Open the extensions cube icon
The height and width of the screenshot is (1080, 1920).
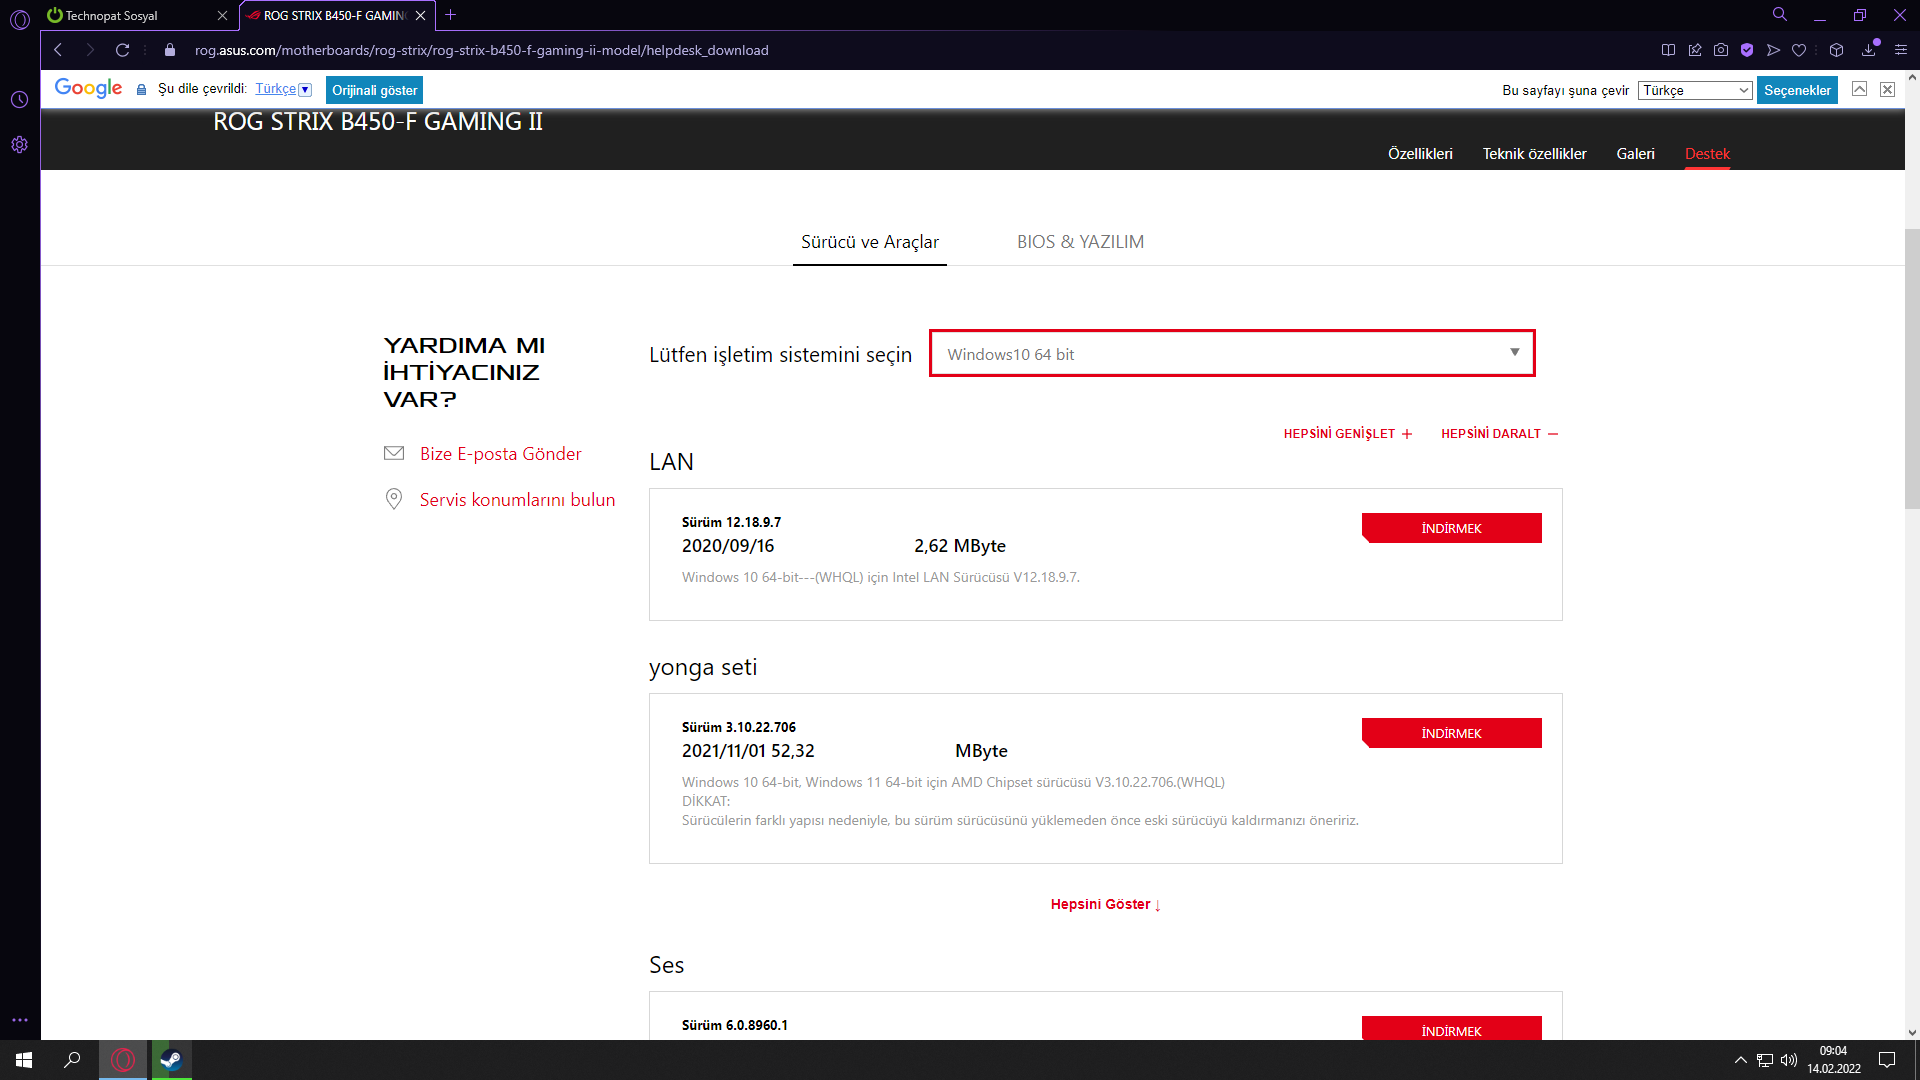[x=1836, y=50]
